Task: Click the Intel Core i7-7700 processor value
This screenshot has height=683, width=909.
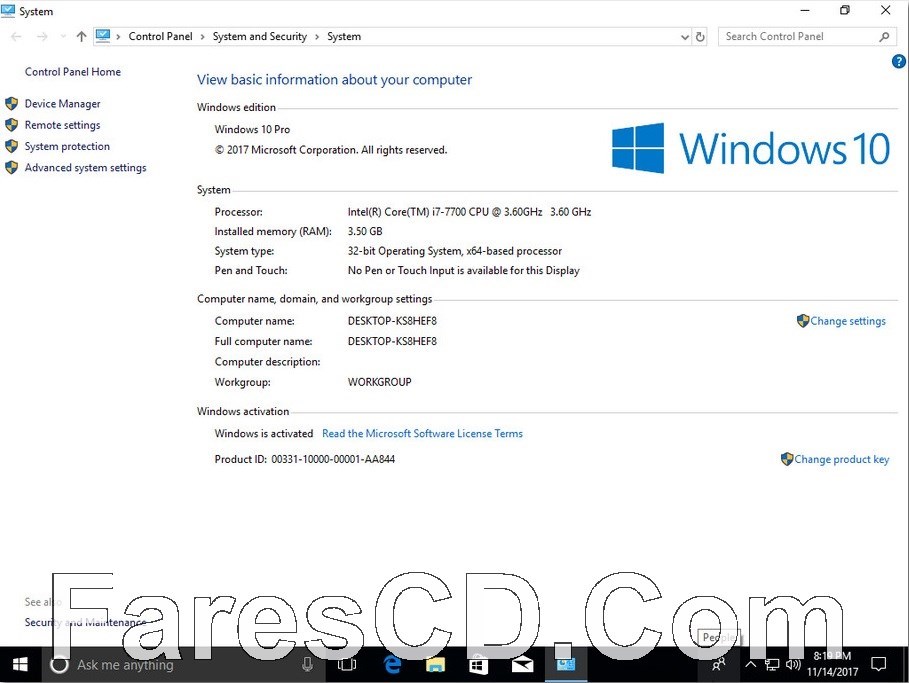Action: click(x=469, y=212)
